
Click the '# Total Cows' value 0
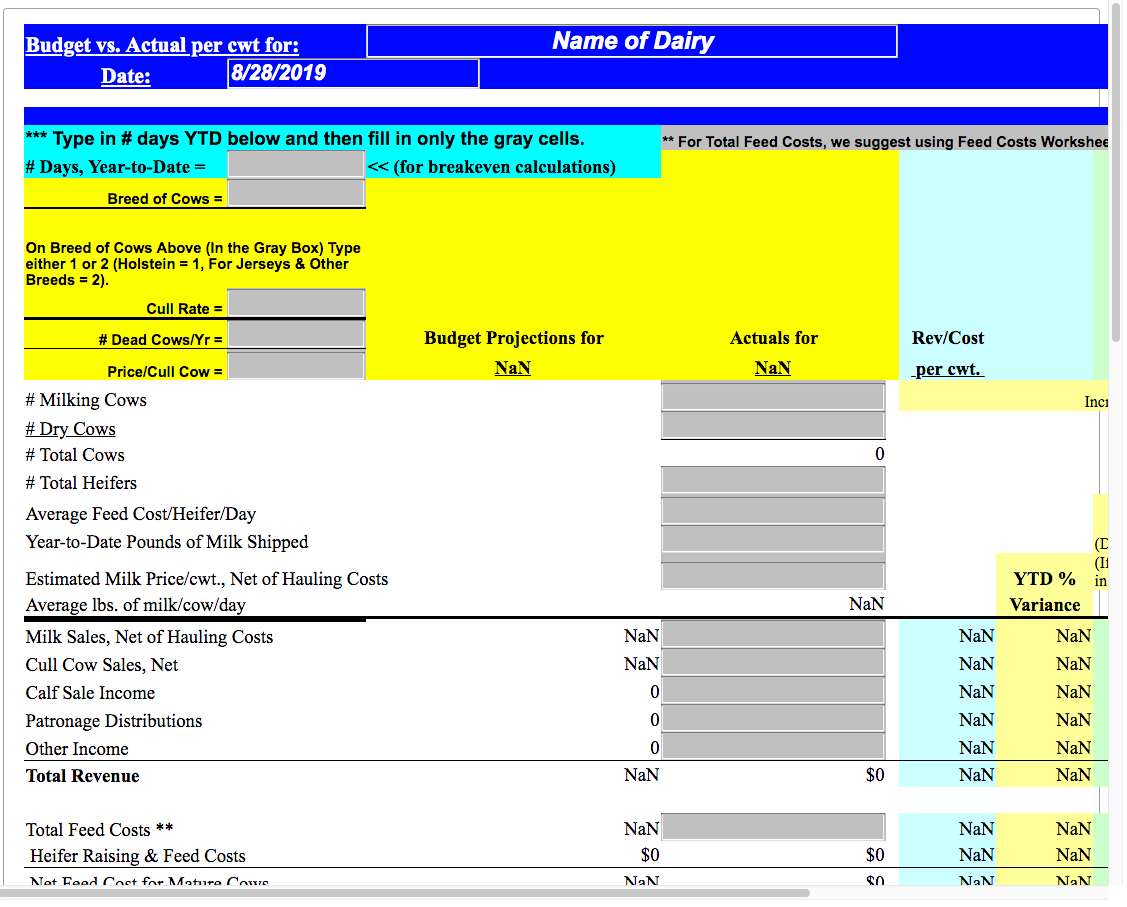pyautogui.click(x=880, y=454)
